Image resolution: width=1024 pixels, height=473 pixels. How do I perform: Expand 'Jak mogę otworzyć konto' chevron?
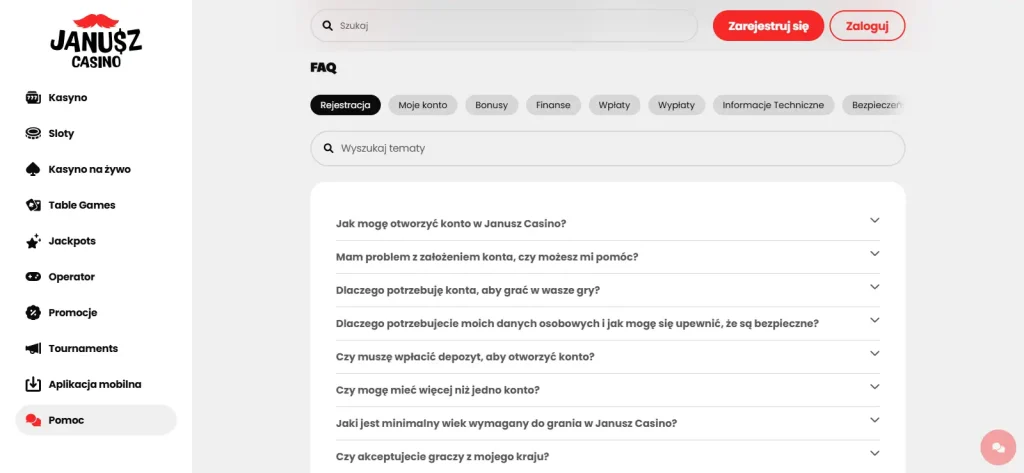coord(874,220)
